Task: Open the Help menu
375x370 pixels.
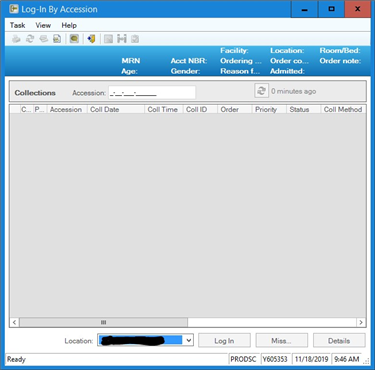Action: [69, 25]
